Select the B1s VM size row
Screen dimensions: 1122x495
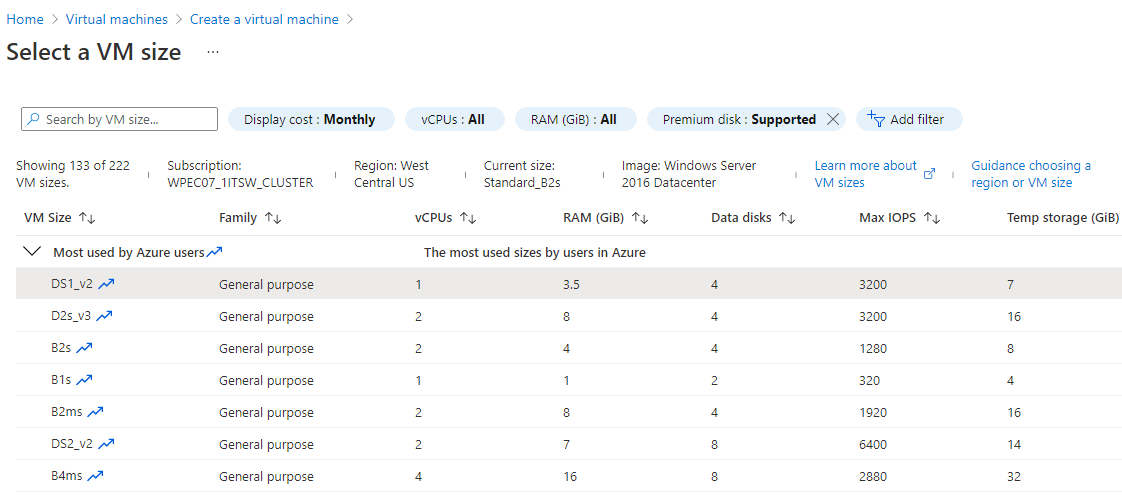[569, 380]
